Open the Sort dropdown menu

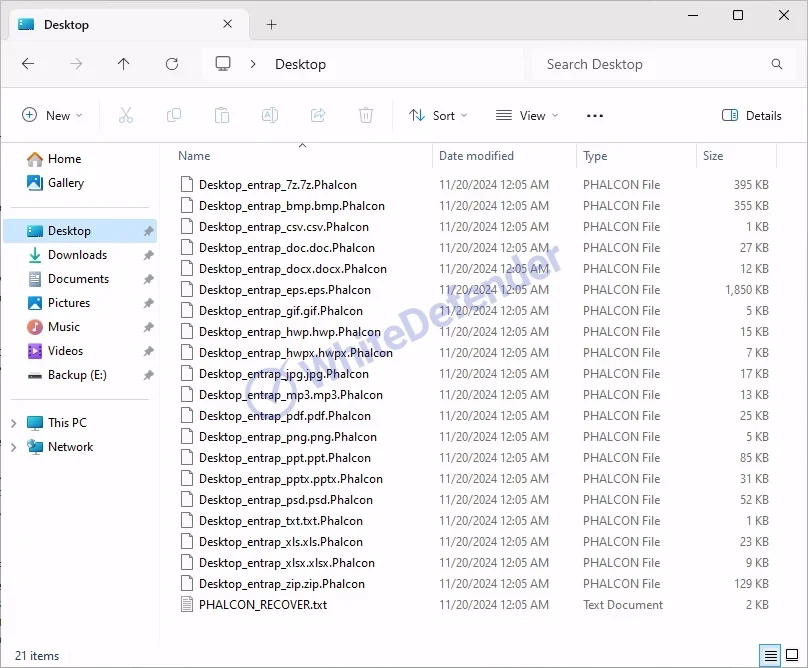(438, 115)
